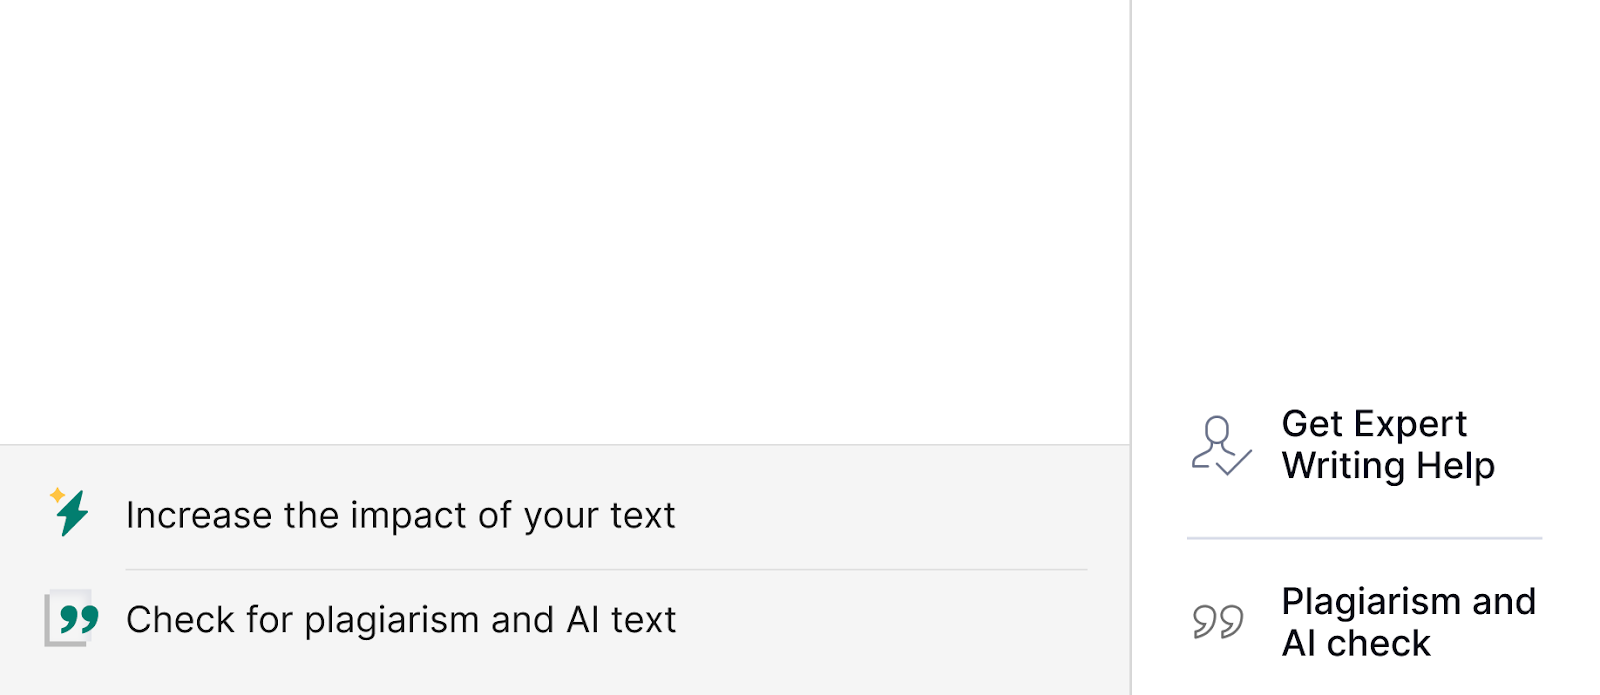Open the "Get Expert Writing Help" link
This screenshot has width=1600, height=695.
coord(1388,445)
